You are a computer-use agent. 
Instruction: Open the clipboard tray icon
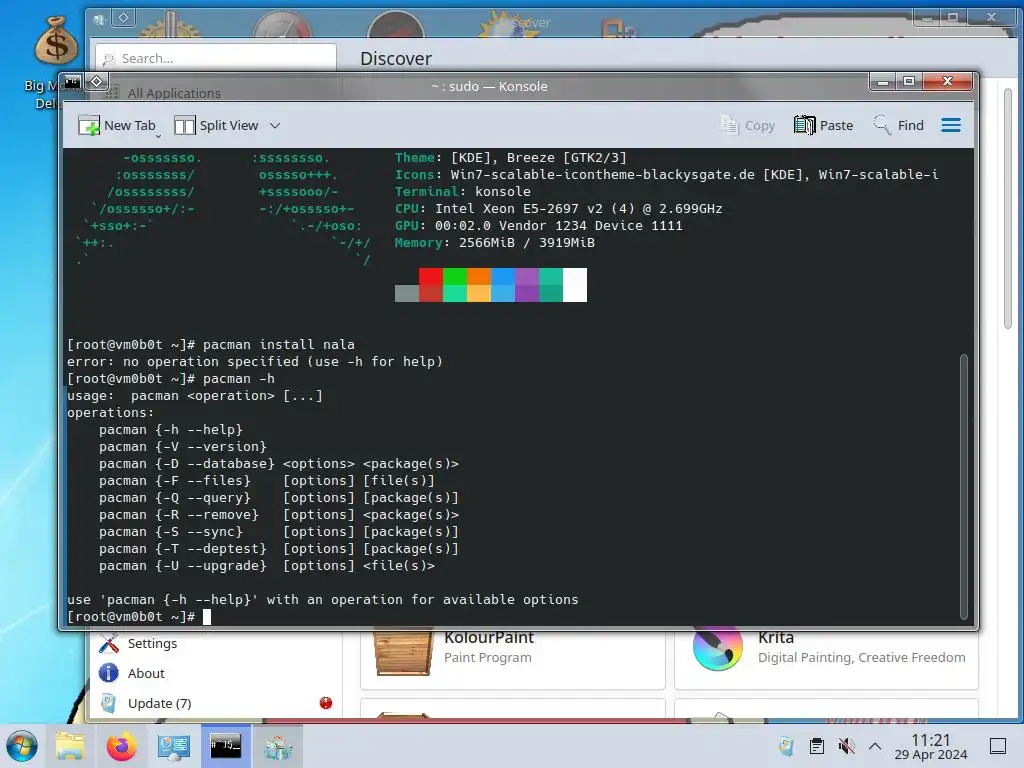(816, 746)
